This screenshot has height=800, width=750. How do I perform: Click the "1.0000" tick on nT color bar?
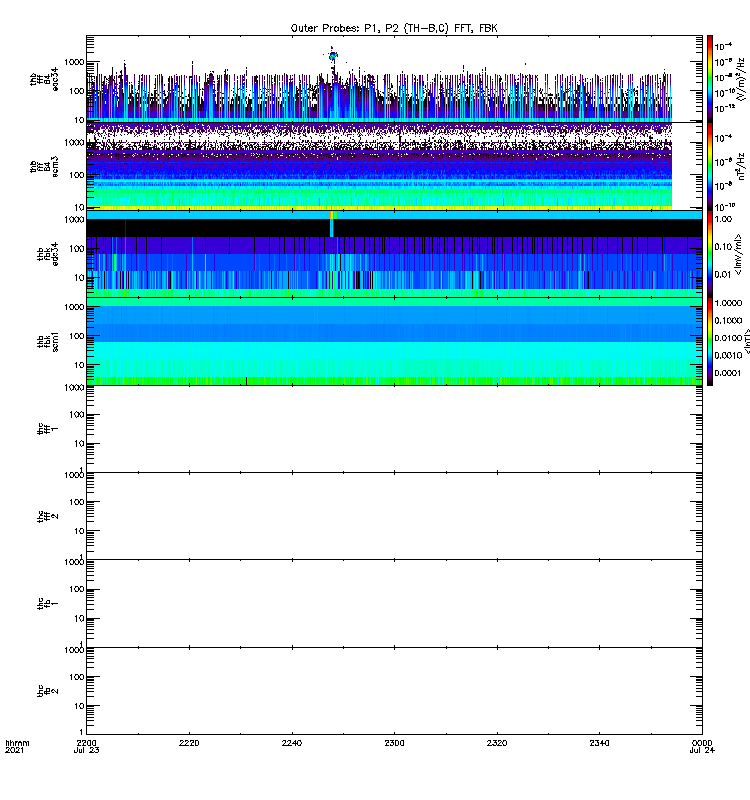(x=728, y=303)
